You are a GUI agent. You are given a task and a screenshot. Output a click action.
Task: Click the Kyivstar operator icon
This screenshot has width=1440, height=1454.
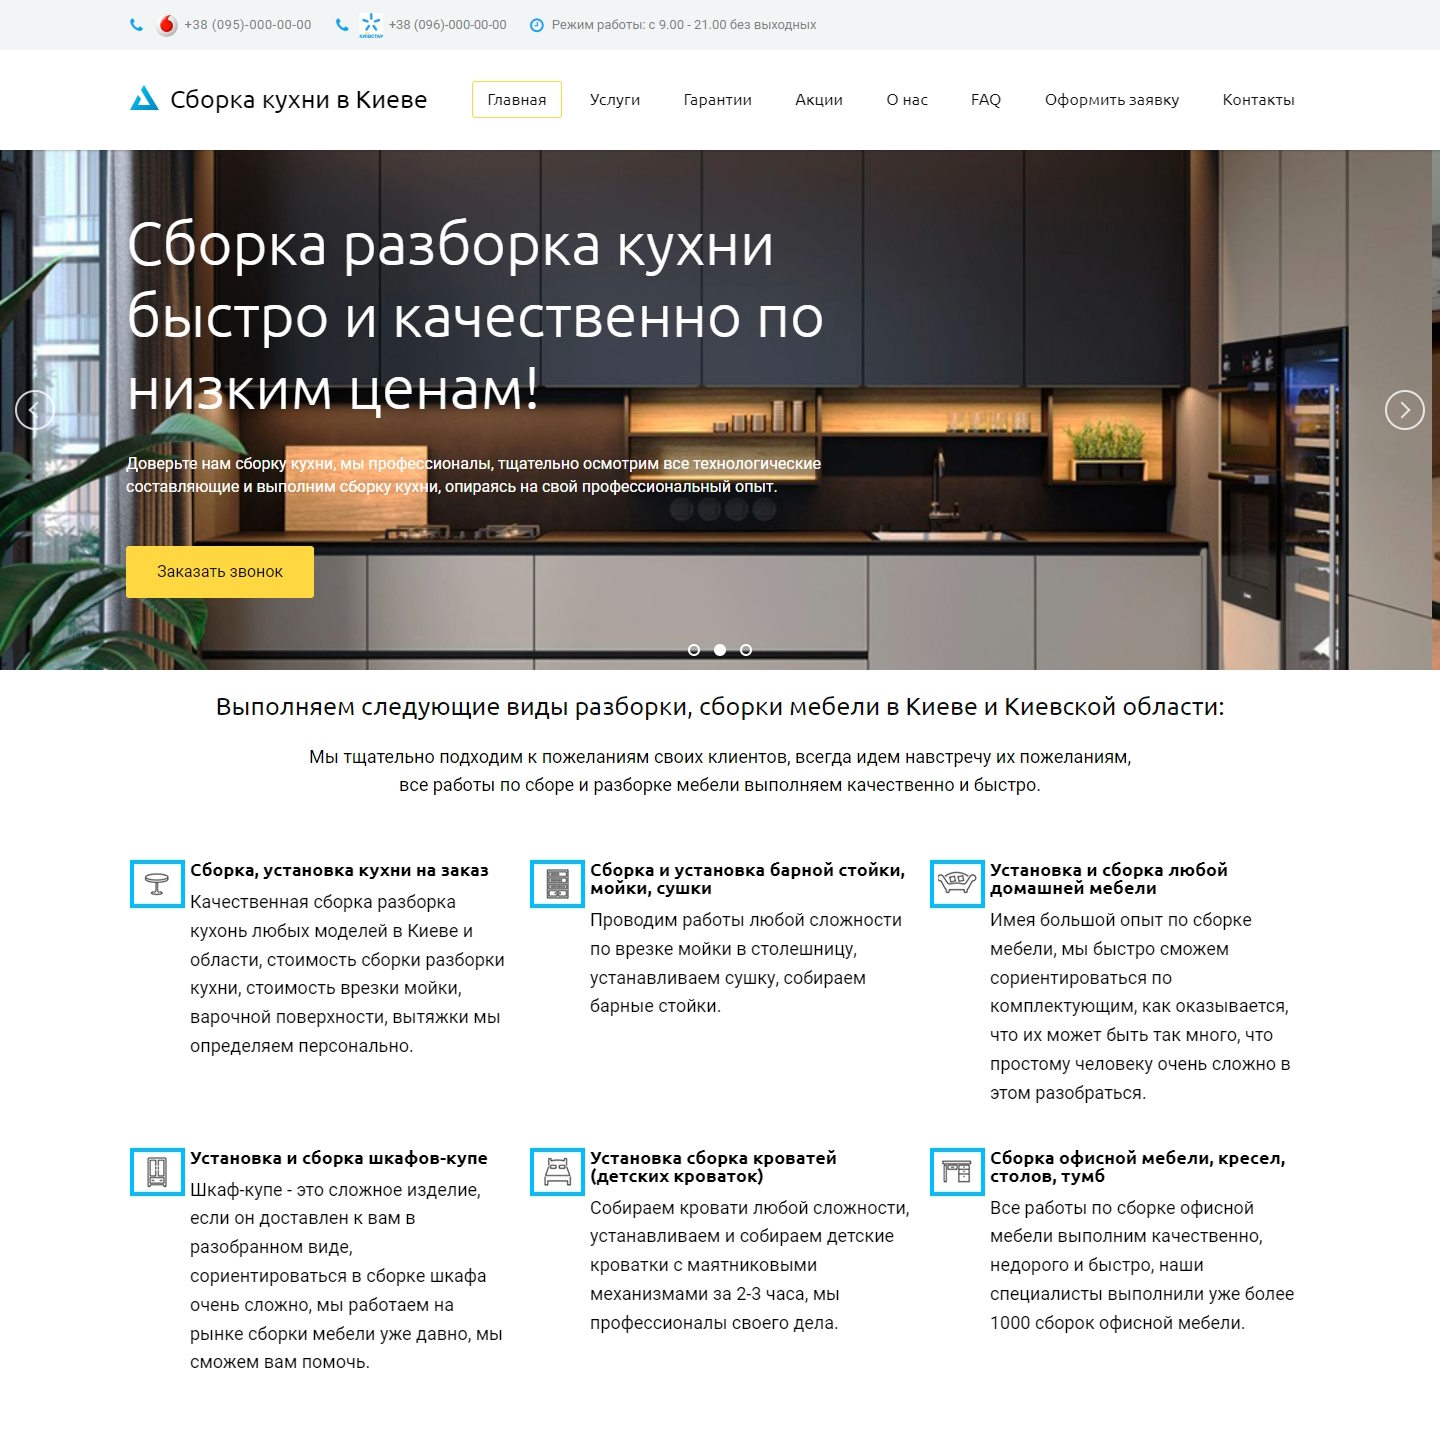pyautogui.click(x=371, y=25)
